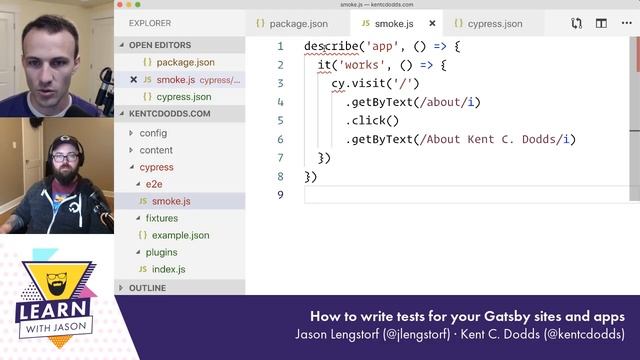
Task: Open example.json in fixtures folder
Action: (x=180, y=236)
